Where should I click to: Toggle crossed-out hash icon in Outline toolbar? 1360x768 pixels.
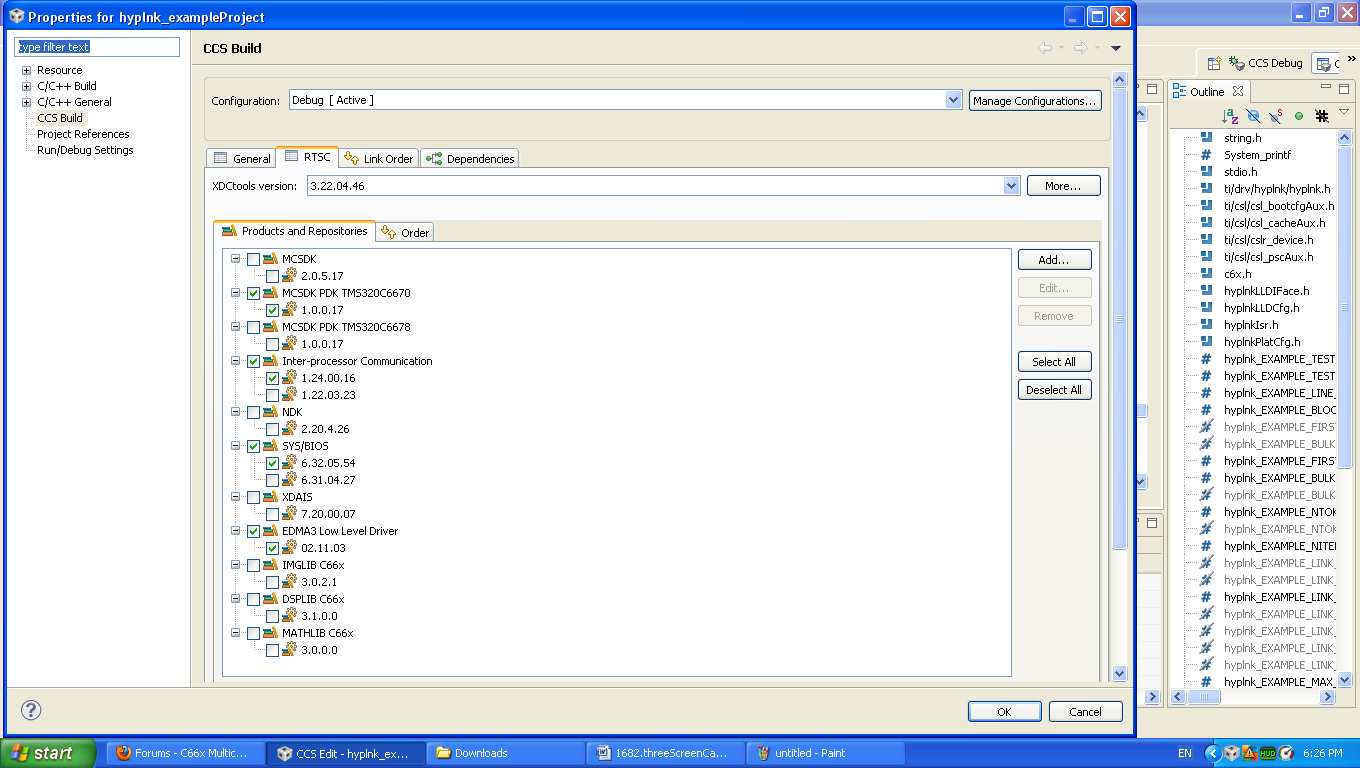point(1322,116)
